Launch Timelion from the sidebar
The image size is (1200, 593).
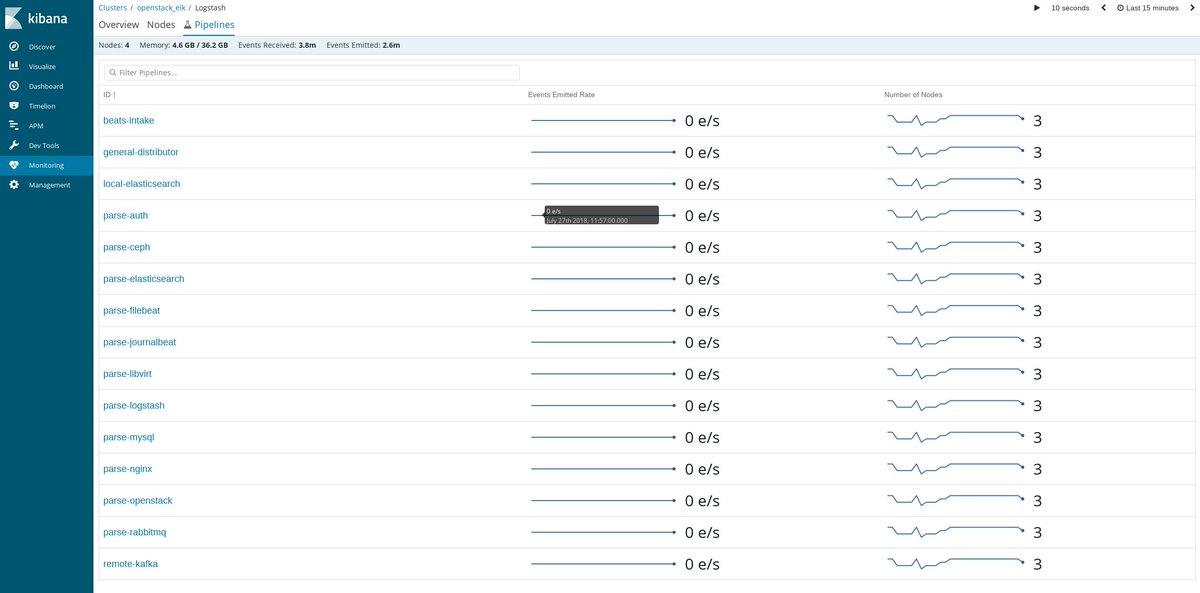pyautogui.click(x=40, y=105)
